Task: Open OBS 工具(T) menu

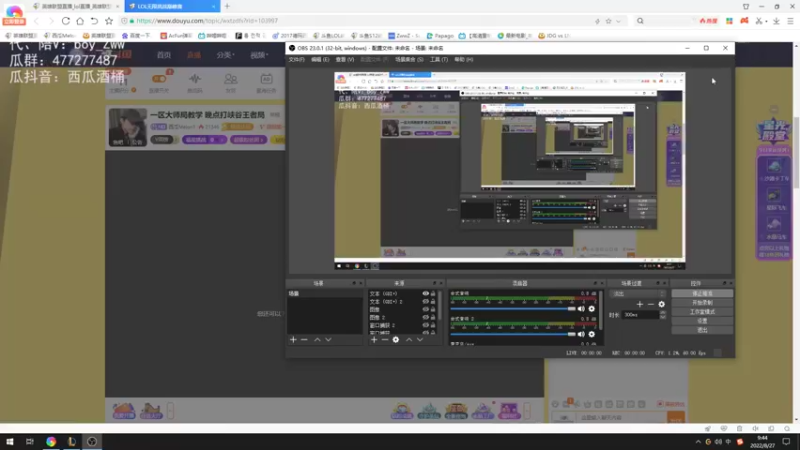Action: [x=439, y=60]
